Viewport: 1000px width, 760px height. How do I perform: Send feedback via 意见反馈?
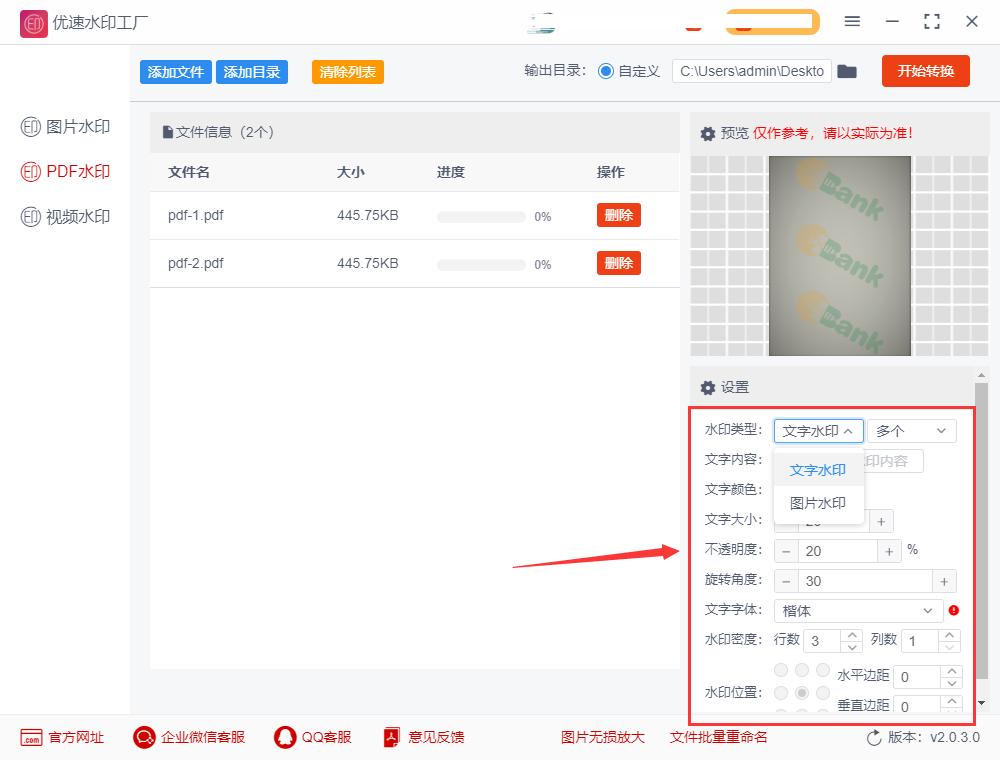(x=390, y=737)
